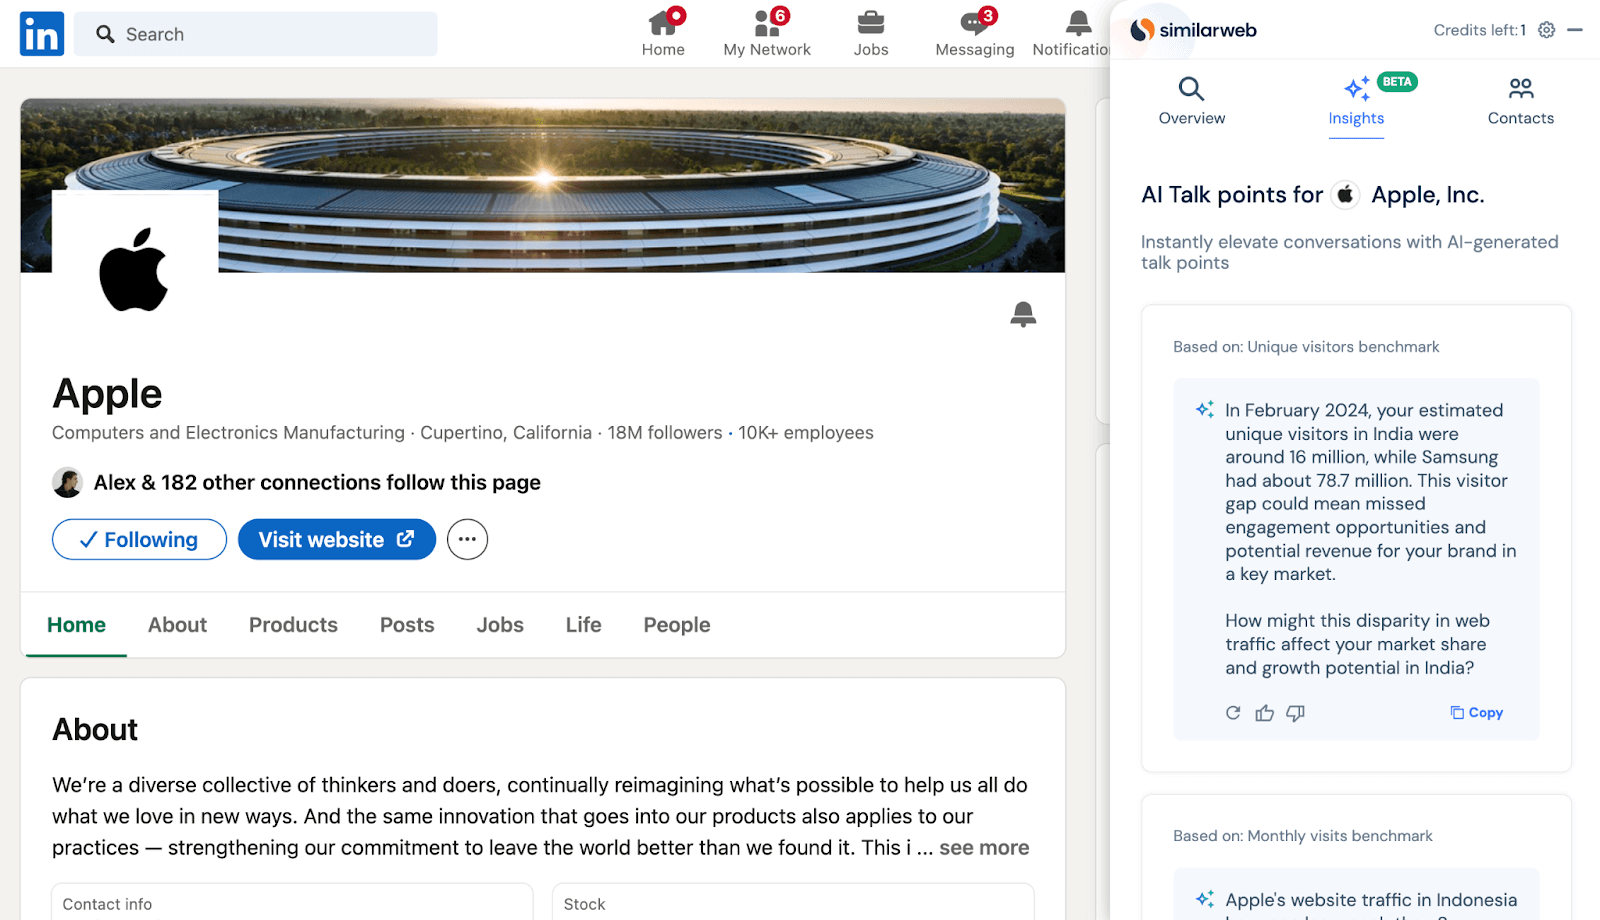Open the LinkedIn logo home link
This screenshot has width=1600, height=920.
pyautogui.click(x=42, y=34)
